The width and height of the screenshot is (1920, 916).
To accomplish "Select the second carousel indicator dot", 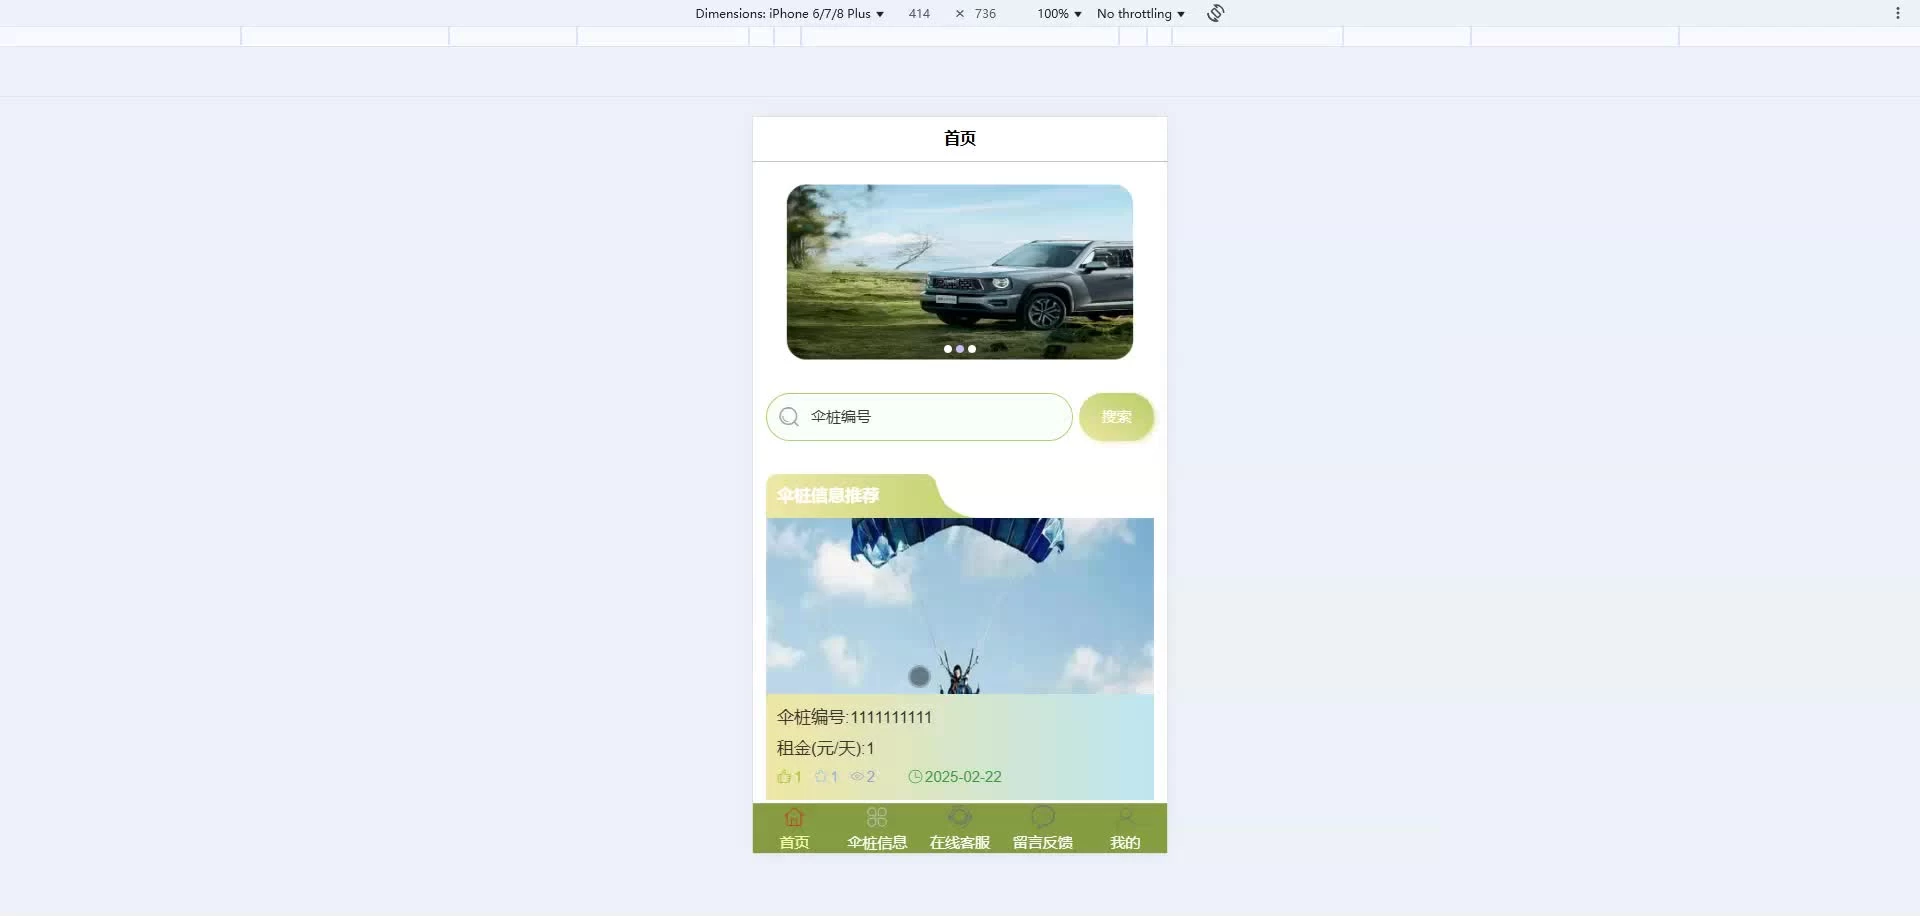I will point(960,349).
